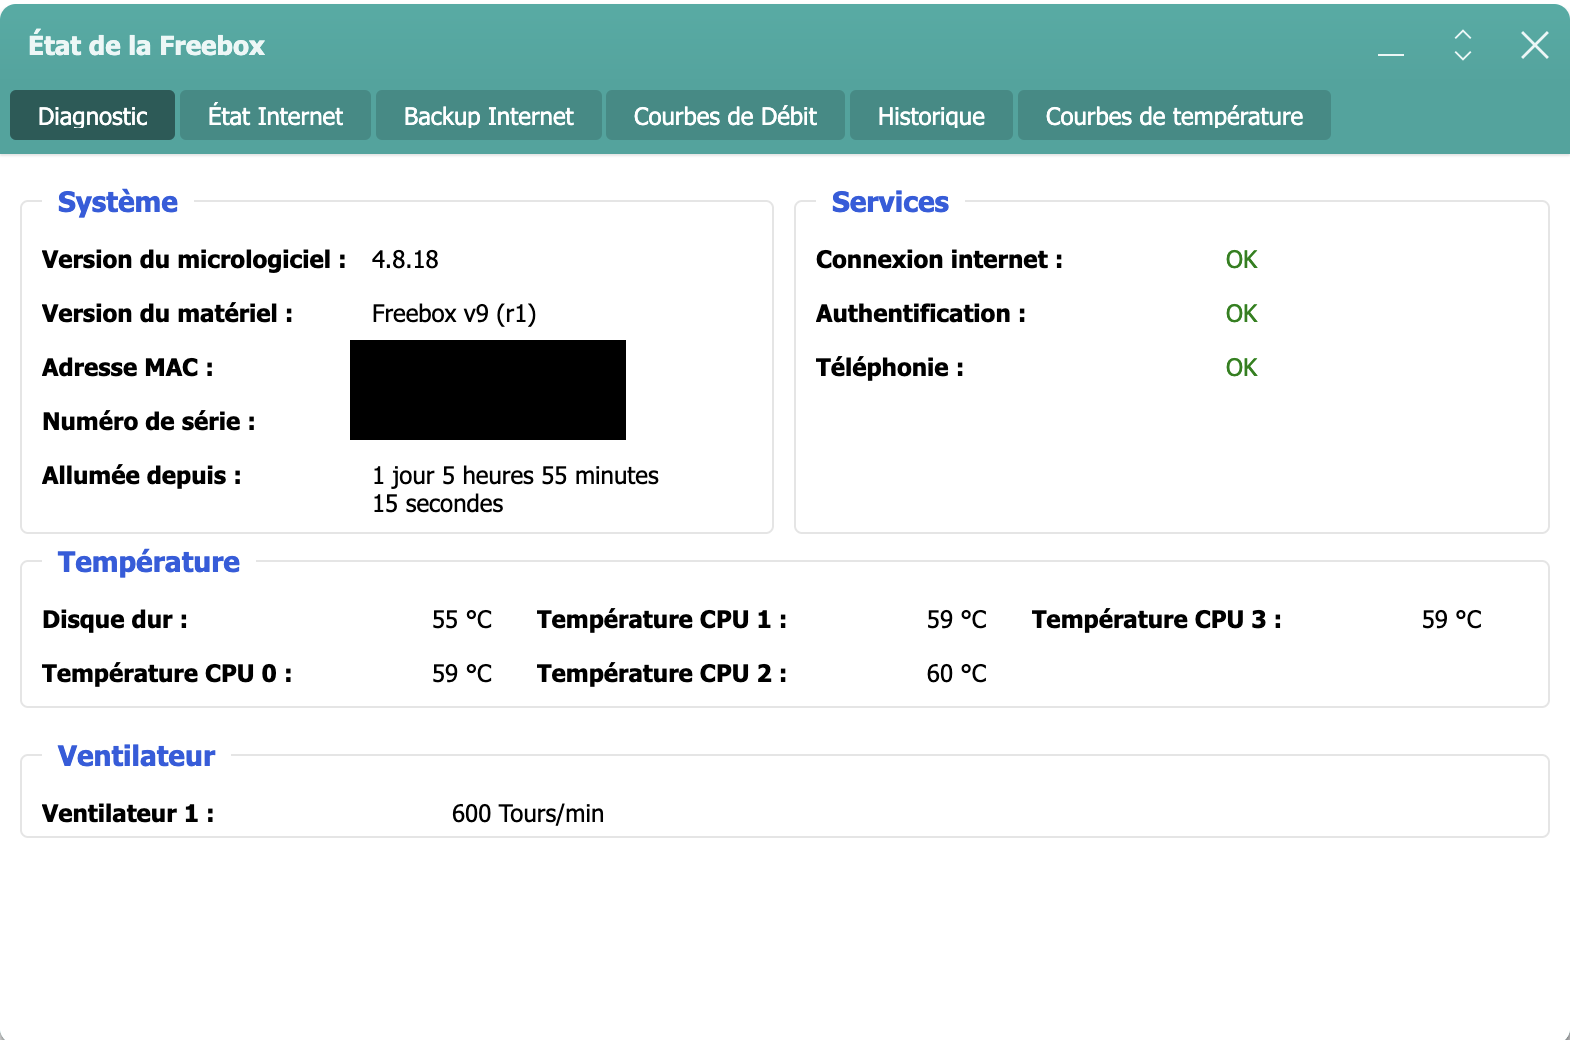Click the Allumée depuis label

tap(142, 476)
